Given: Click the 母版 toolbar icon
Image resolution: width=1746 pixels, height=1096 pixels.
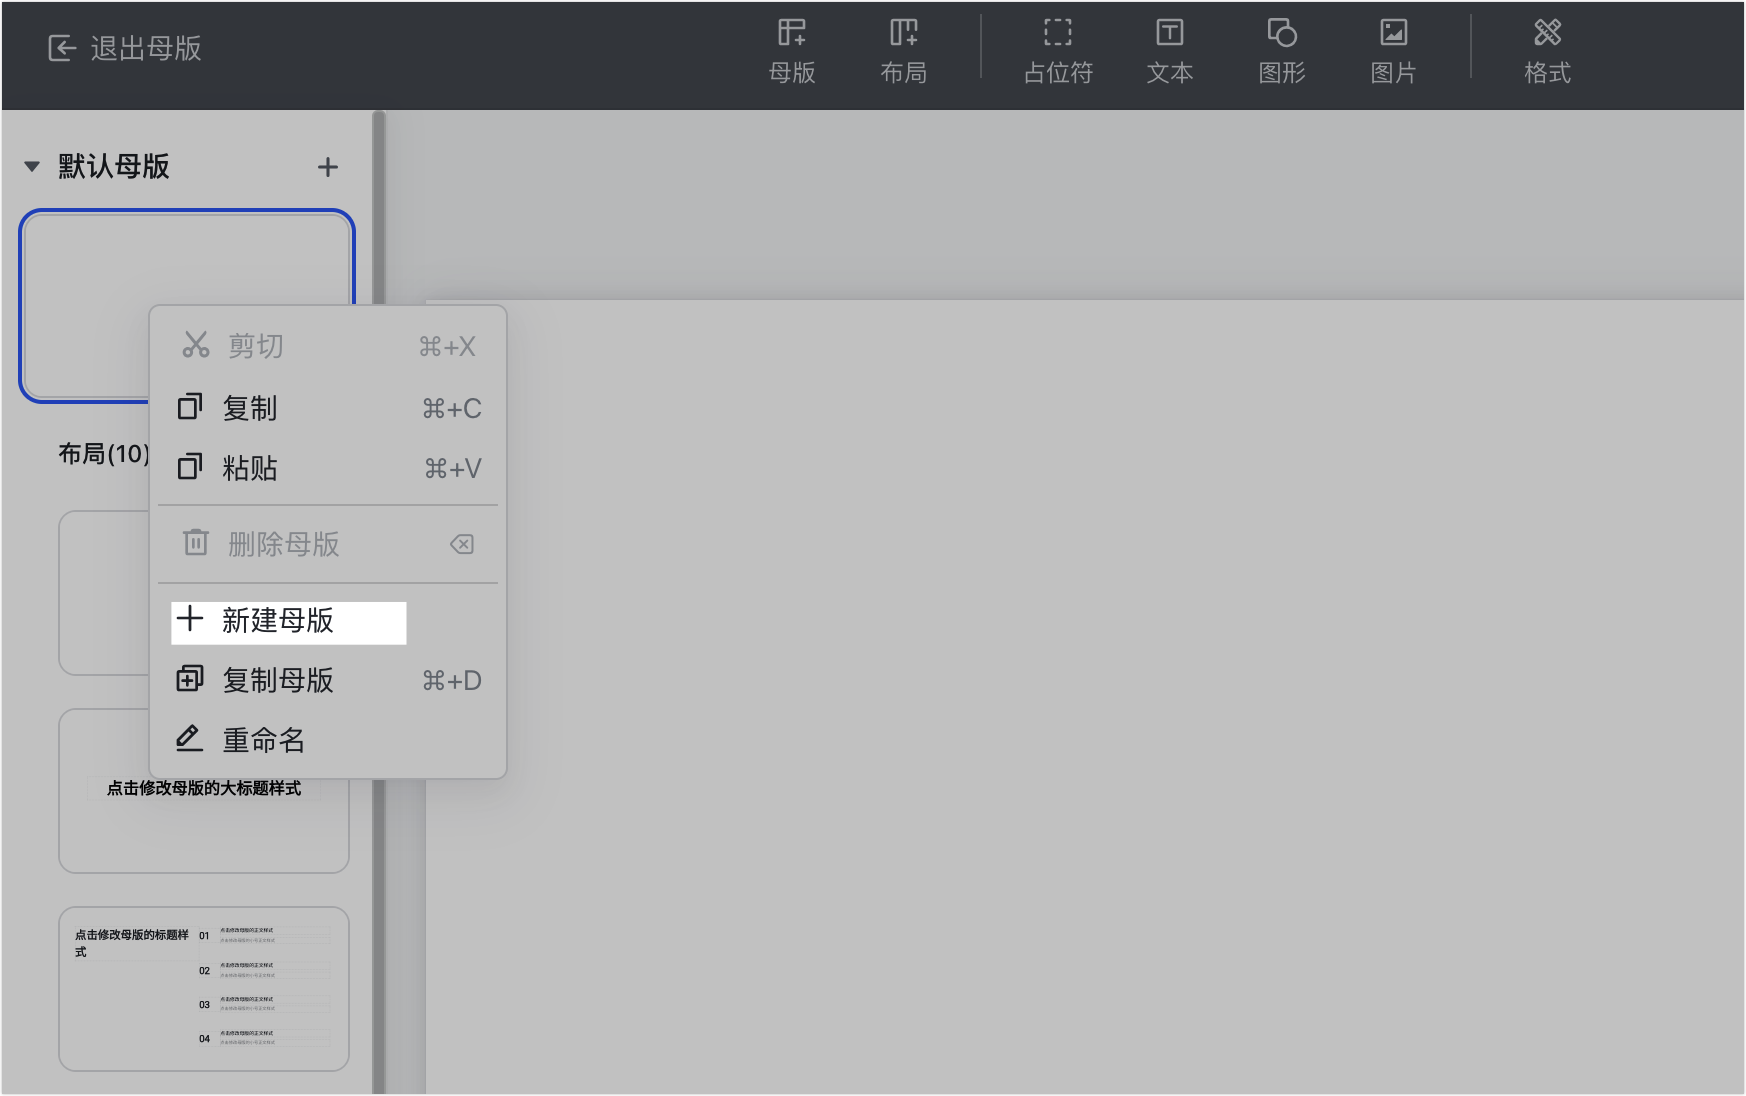Looking at the screenshot, I should 791,52.
